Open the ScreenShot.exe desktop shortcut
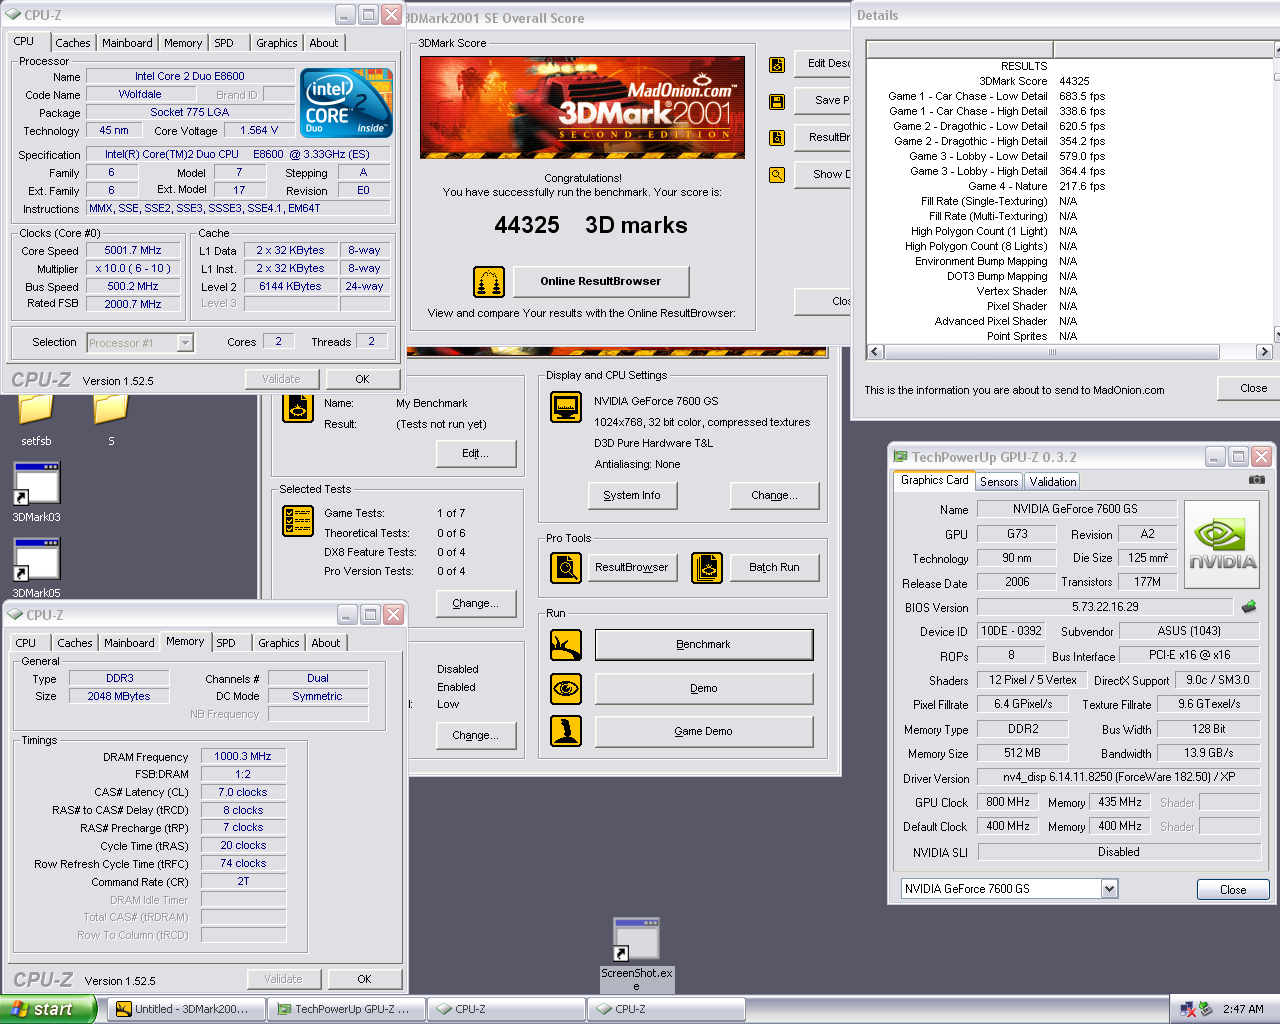The width and height of the screenshot is (1280, 1024). click(637, 955)
